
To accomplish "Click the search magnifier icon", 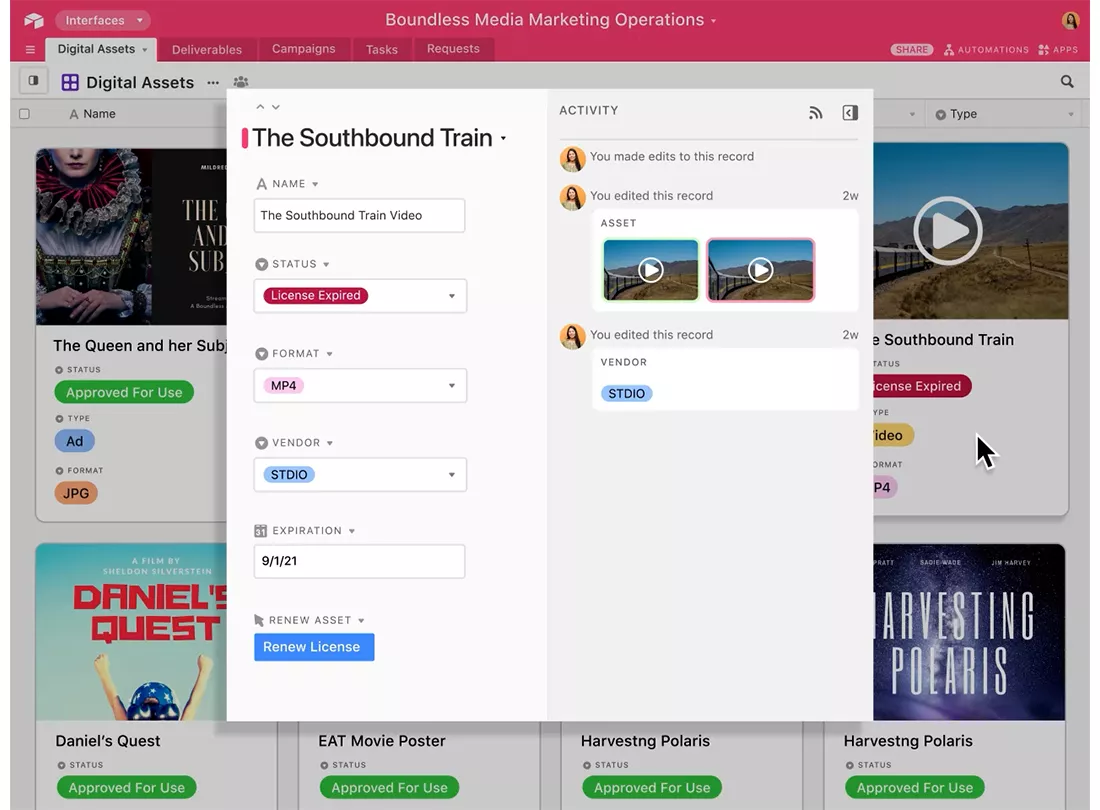I will [x=1066, y=82].
